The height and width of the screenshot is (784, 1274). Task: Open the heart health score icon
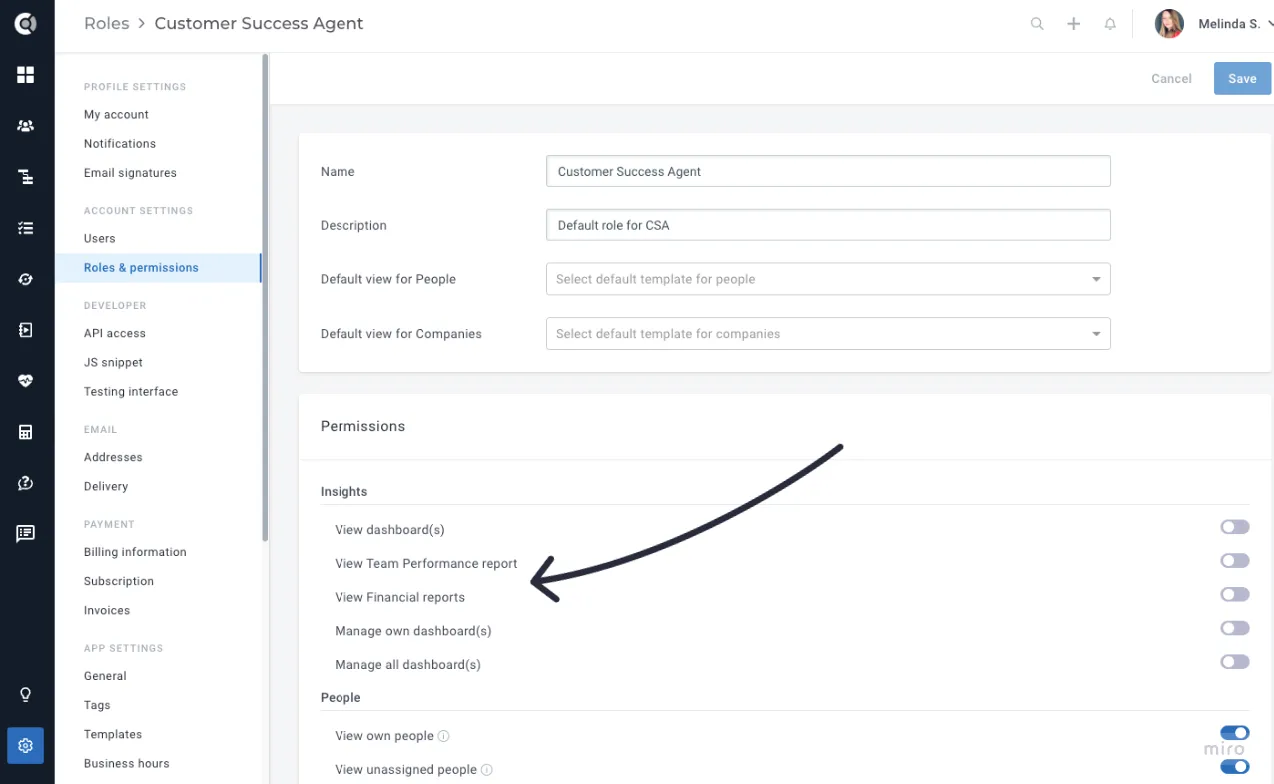click(26, 381)
